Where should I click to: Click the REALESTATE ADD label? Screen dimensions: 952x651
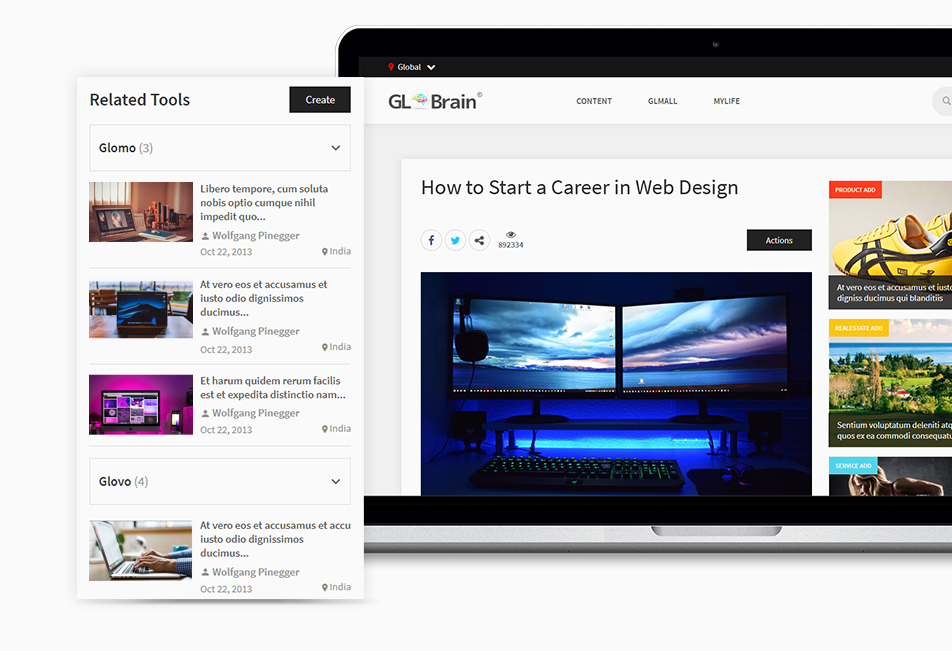(858, 328)
